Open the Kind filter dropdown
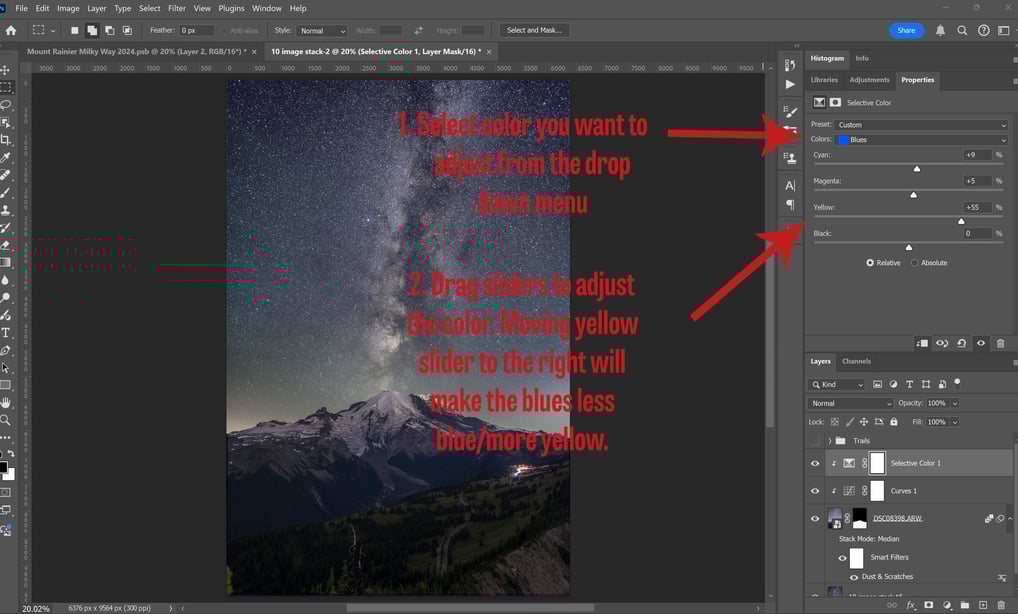Viewport: 1018px width, 614px height. click(x=837, y=384)
